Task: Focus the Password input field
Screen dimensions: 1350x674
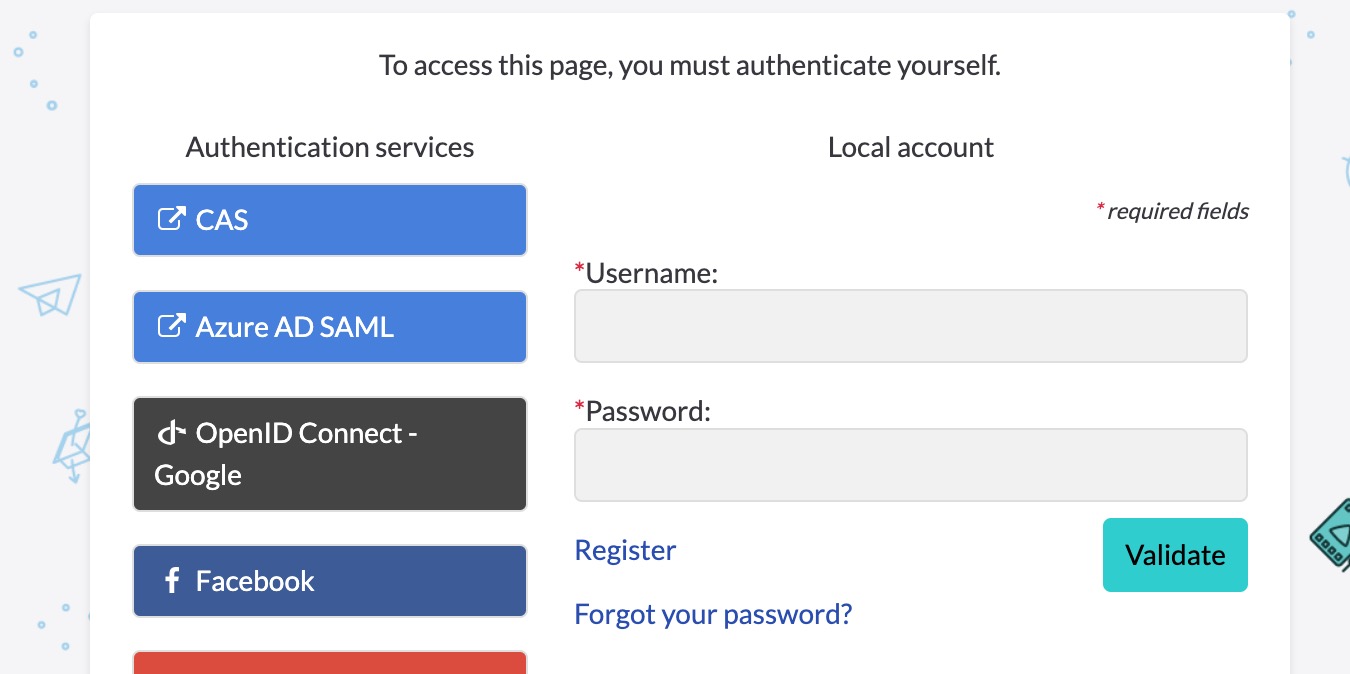Action: [911, 465]
